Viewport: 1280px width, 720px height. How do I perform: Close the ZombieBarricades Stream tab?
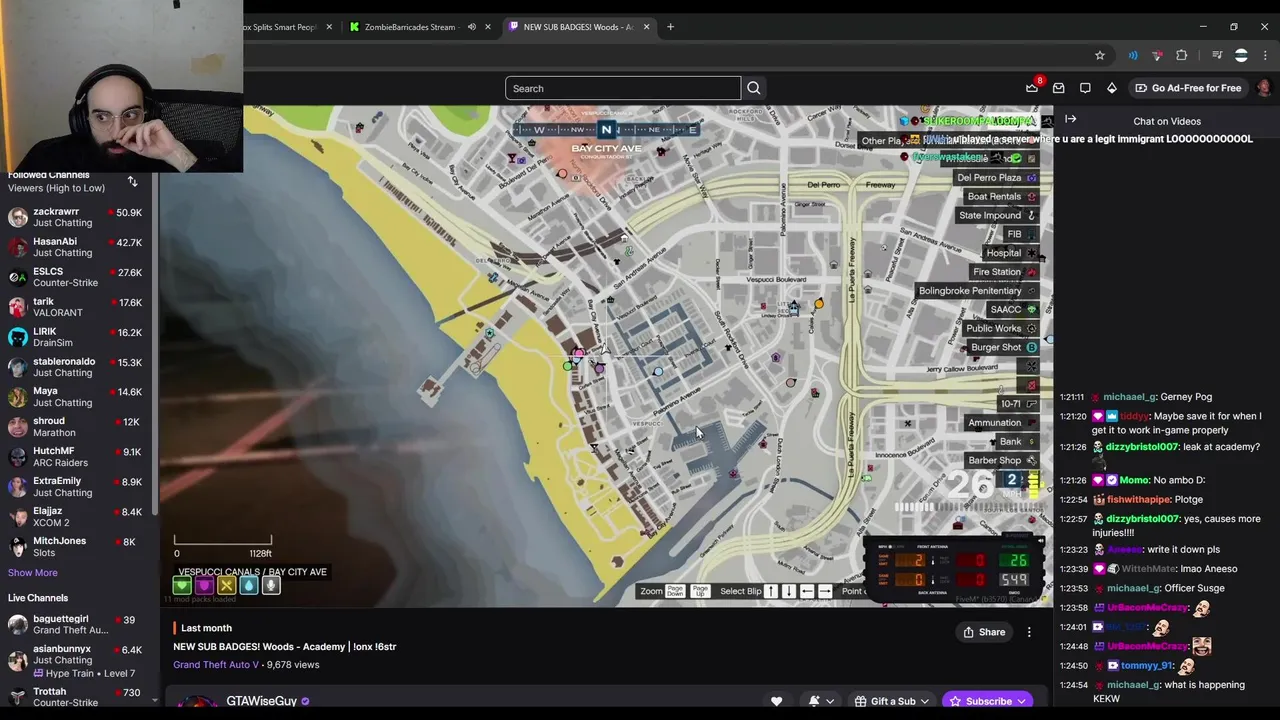pyautogui.click(x=488, y=27)
